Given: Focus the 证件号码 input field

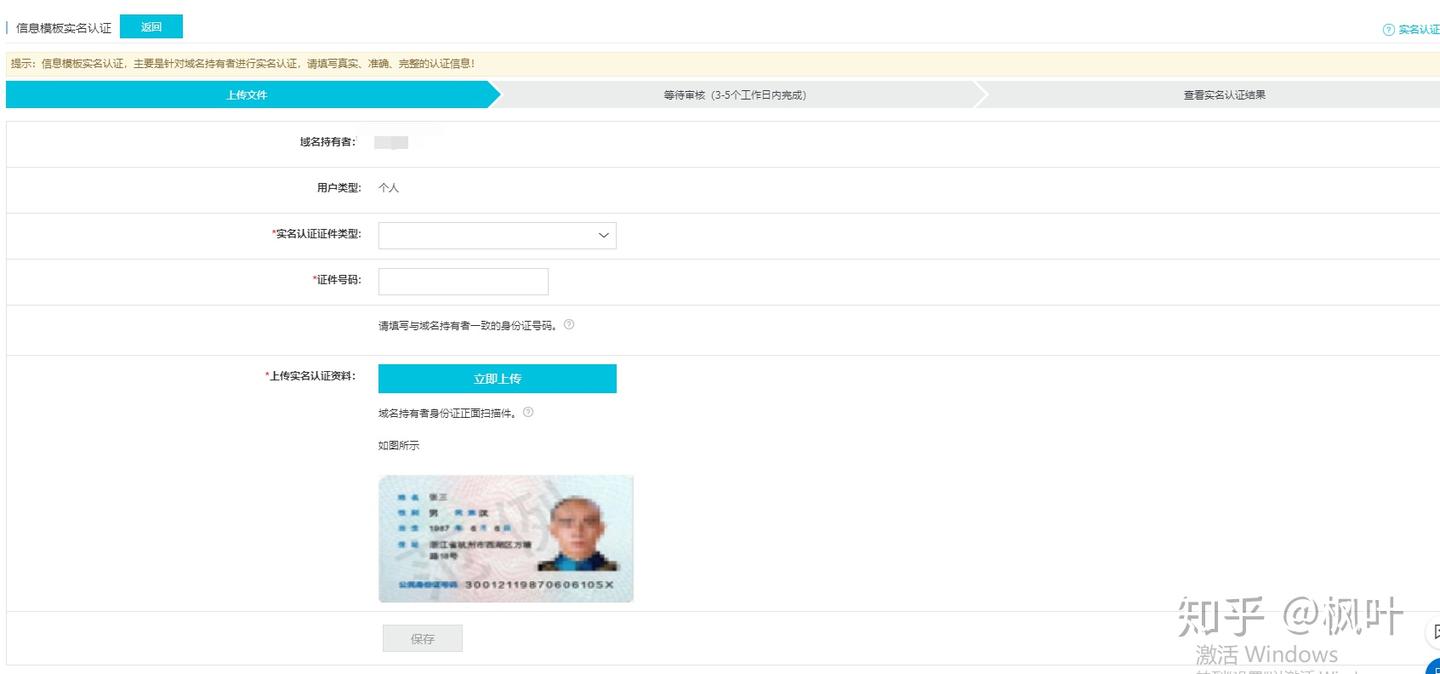Looking at the screenshot, I should tap(463, 282).
